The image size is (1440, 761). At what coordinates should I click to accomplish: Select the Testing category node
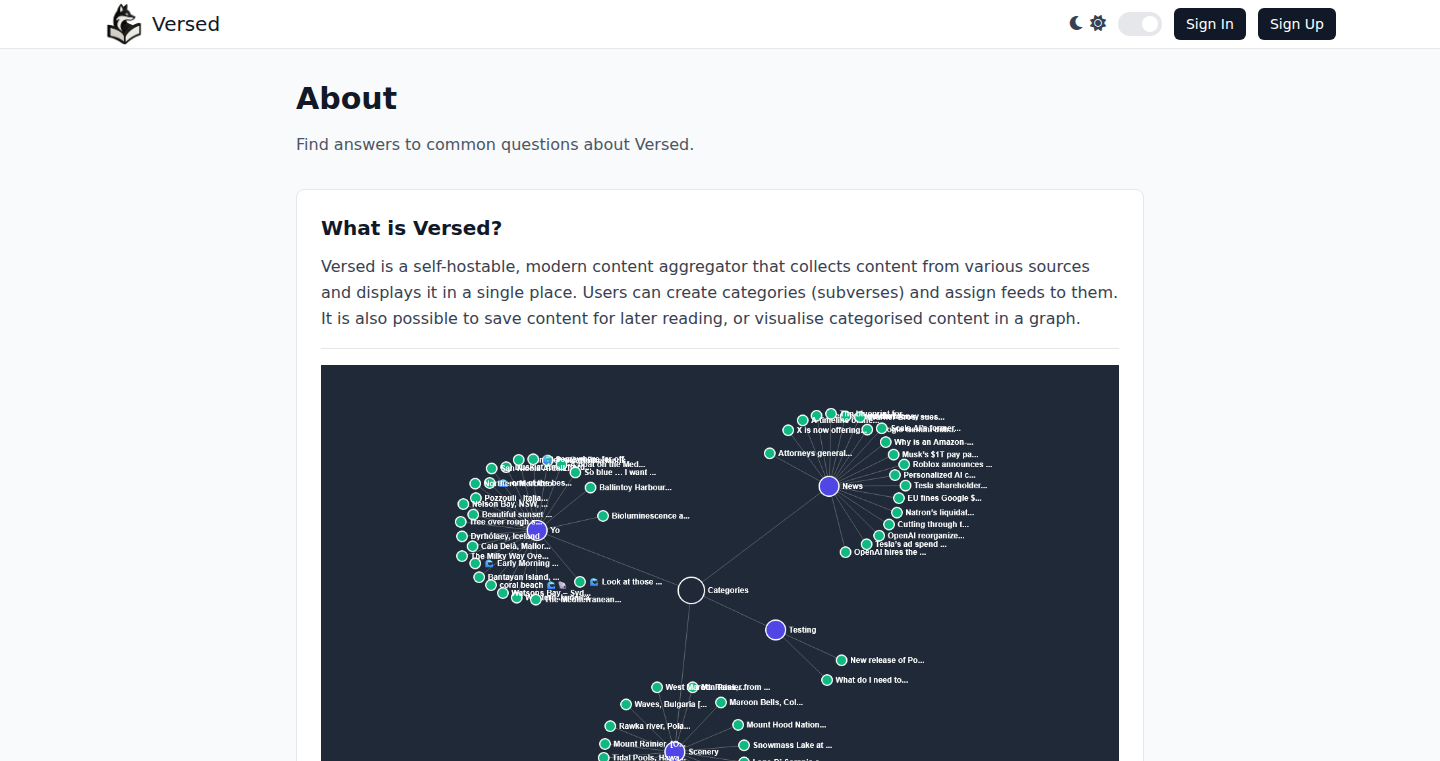(775, 629)
